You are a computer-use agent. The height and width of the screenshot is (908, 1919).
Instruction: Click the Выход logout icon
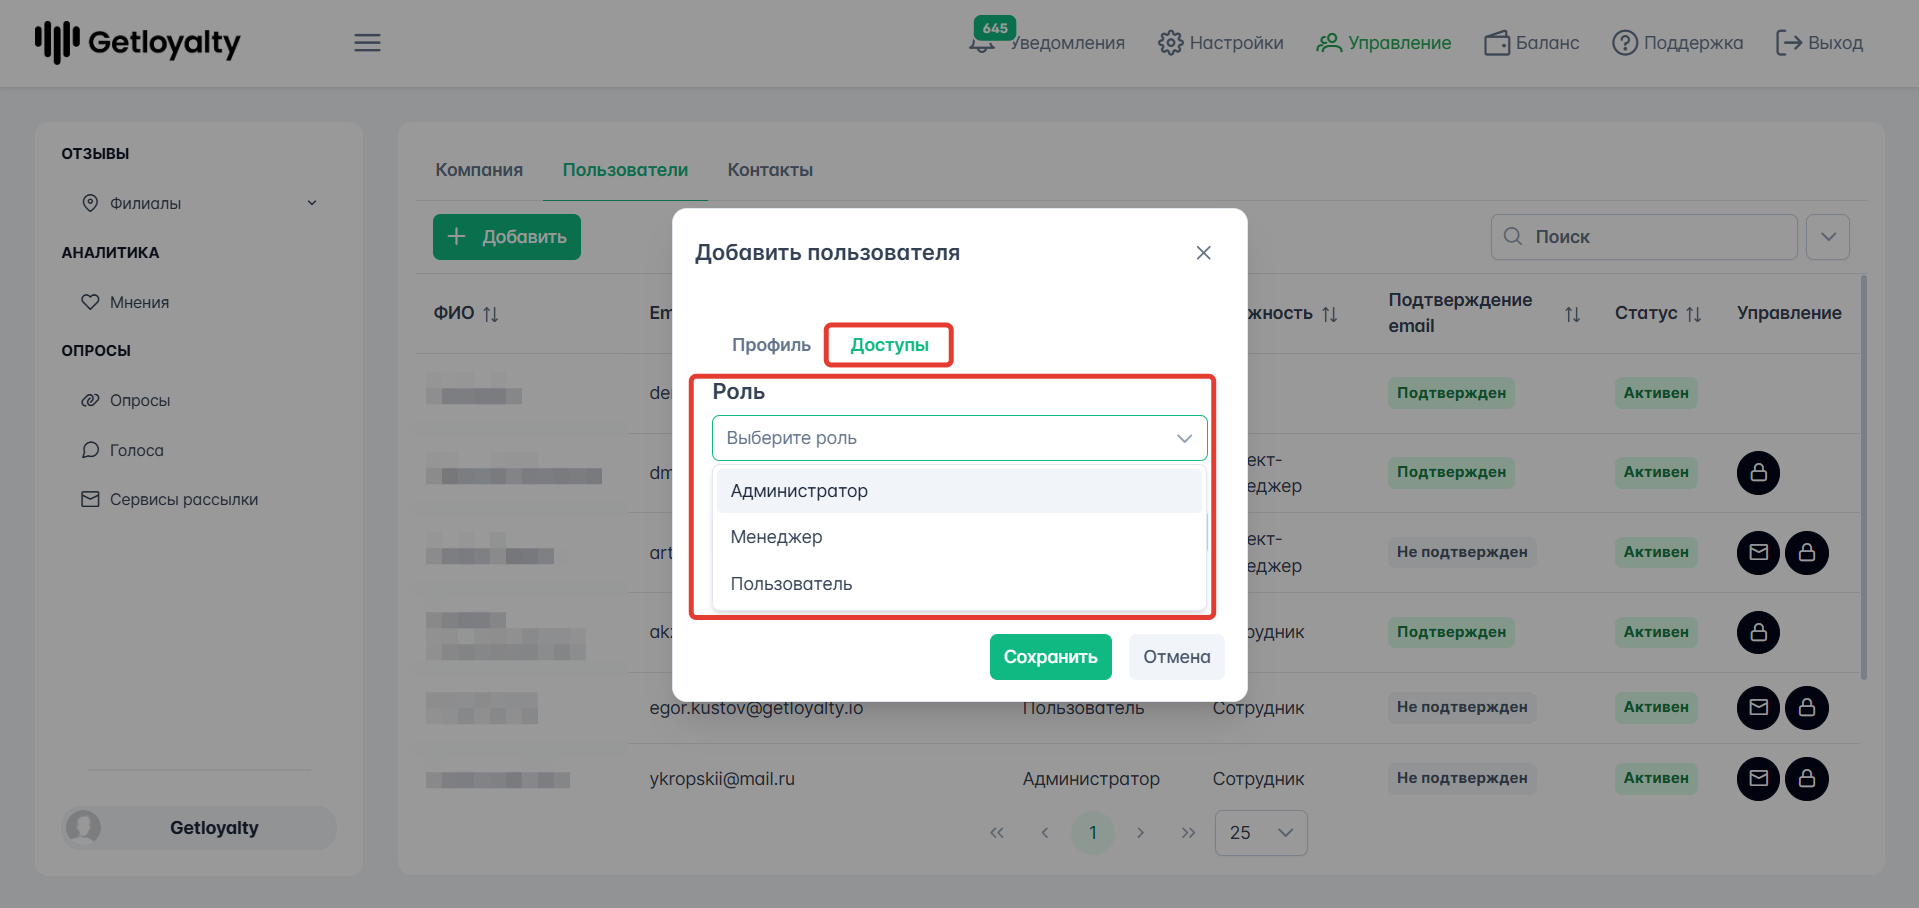point(1788,43)
